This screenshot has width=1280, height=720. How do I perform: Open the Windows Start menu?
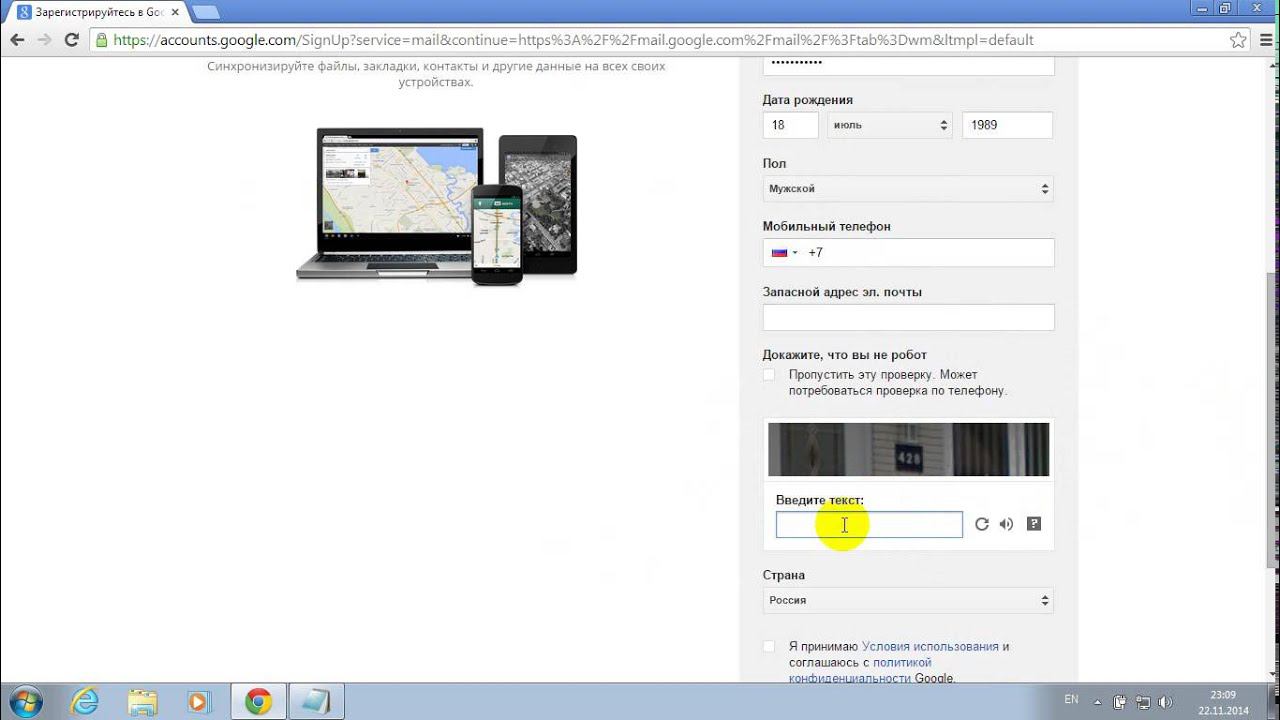25,702
